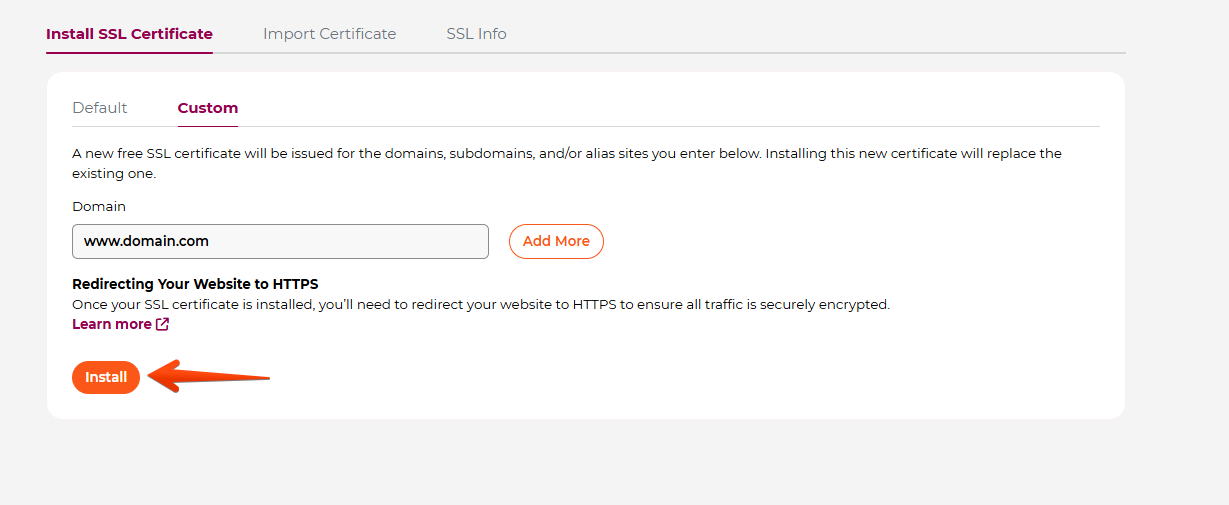Select the Custom sub-tab
1229x505 pixels.
tap(208, 108)
